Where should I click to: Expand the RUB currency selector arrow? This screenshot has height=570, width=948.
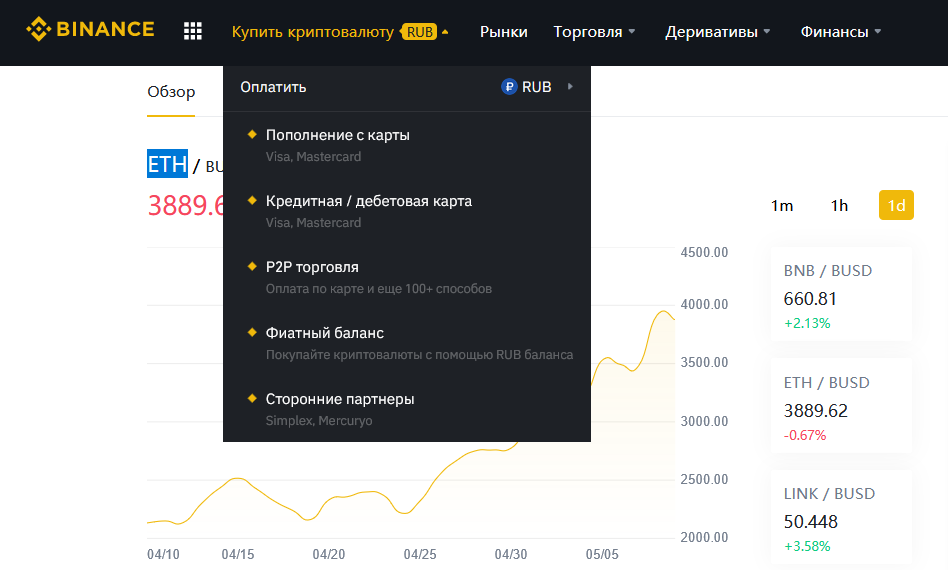pos(570,87)
